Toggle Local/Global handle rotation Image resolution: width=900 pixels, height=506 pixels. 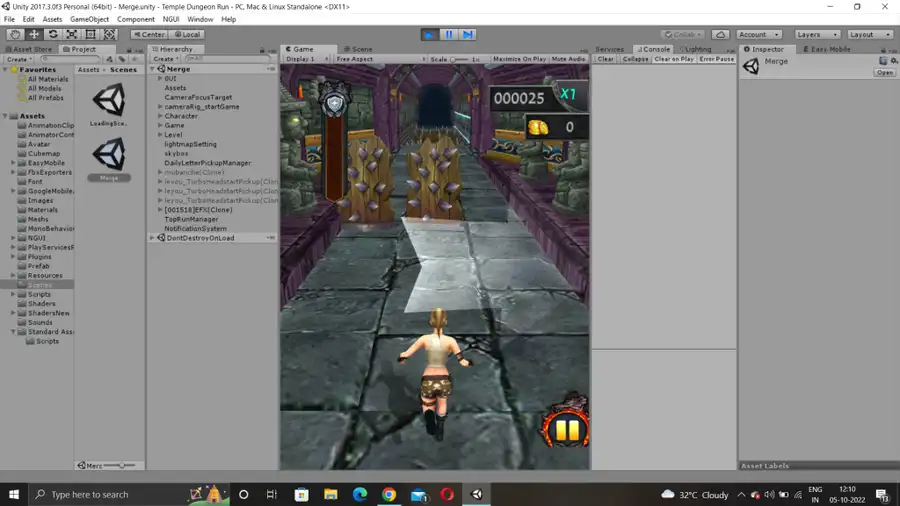187,34
